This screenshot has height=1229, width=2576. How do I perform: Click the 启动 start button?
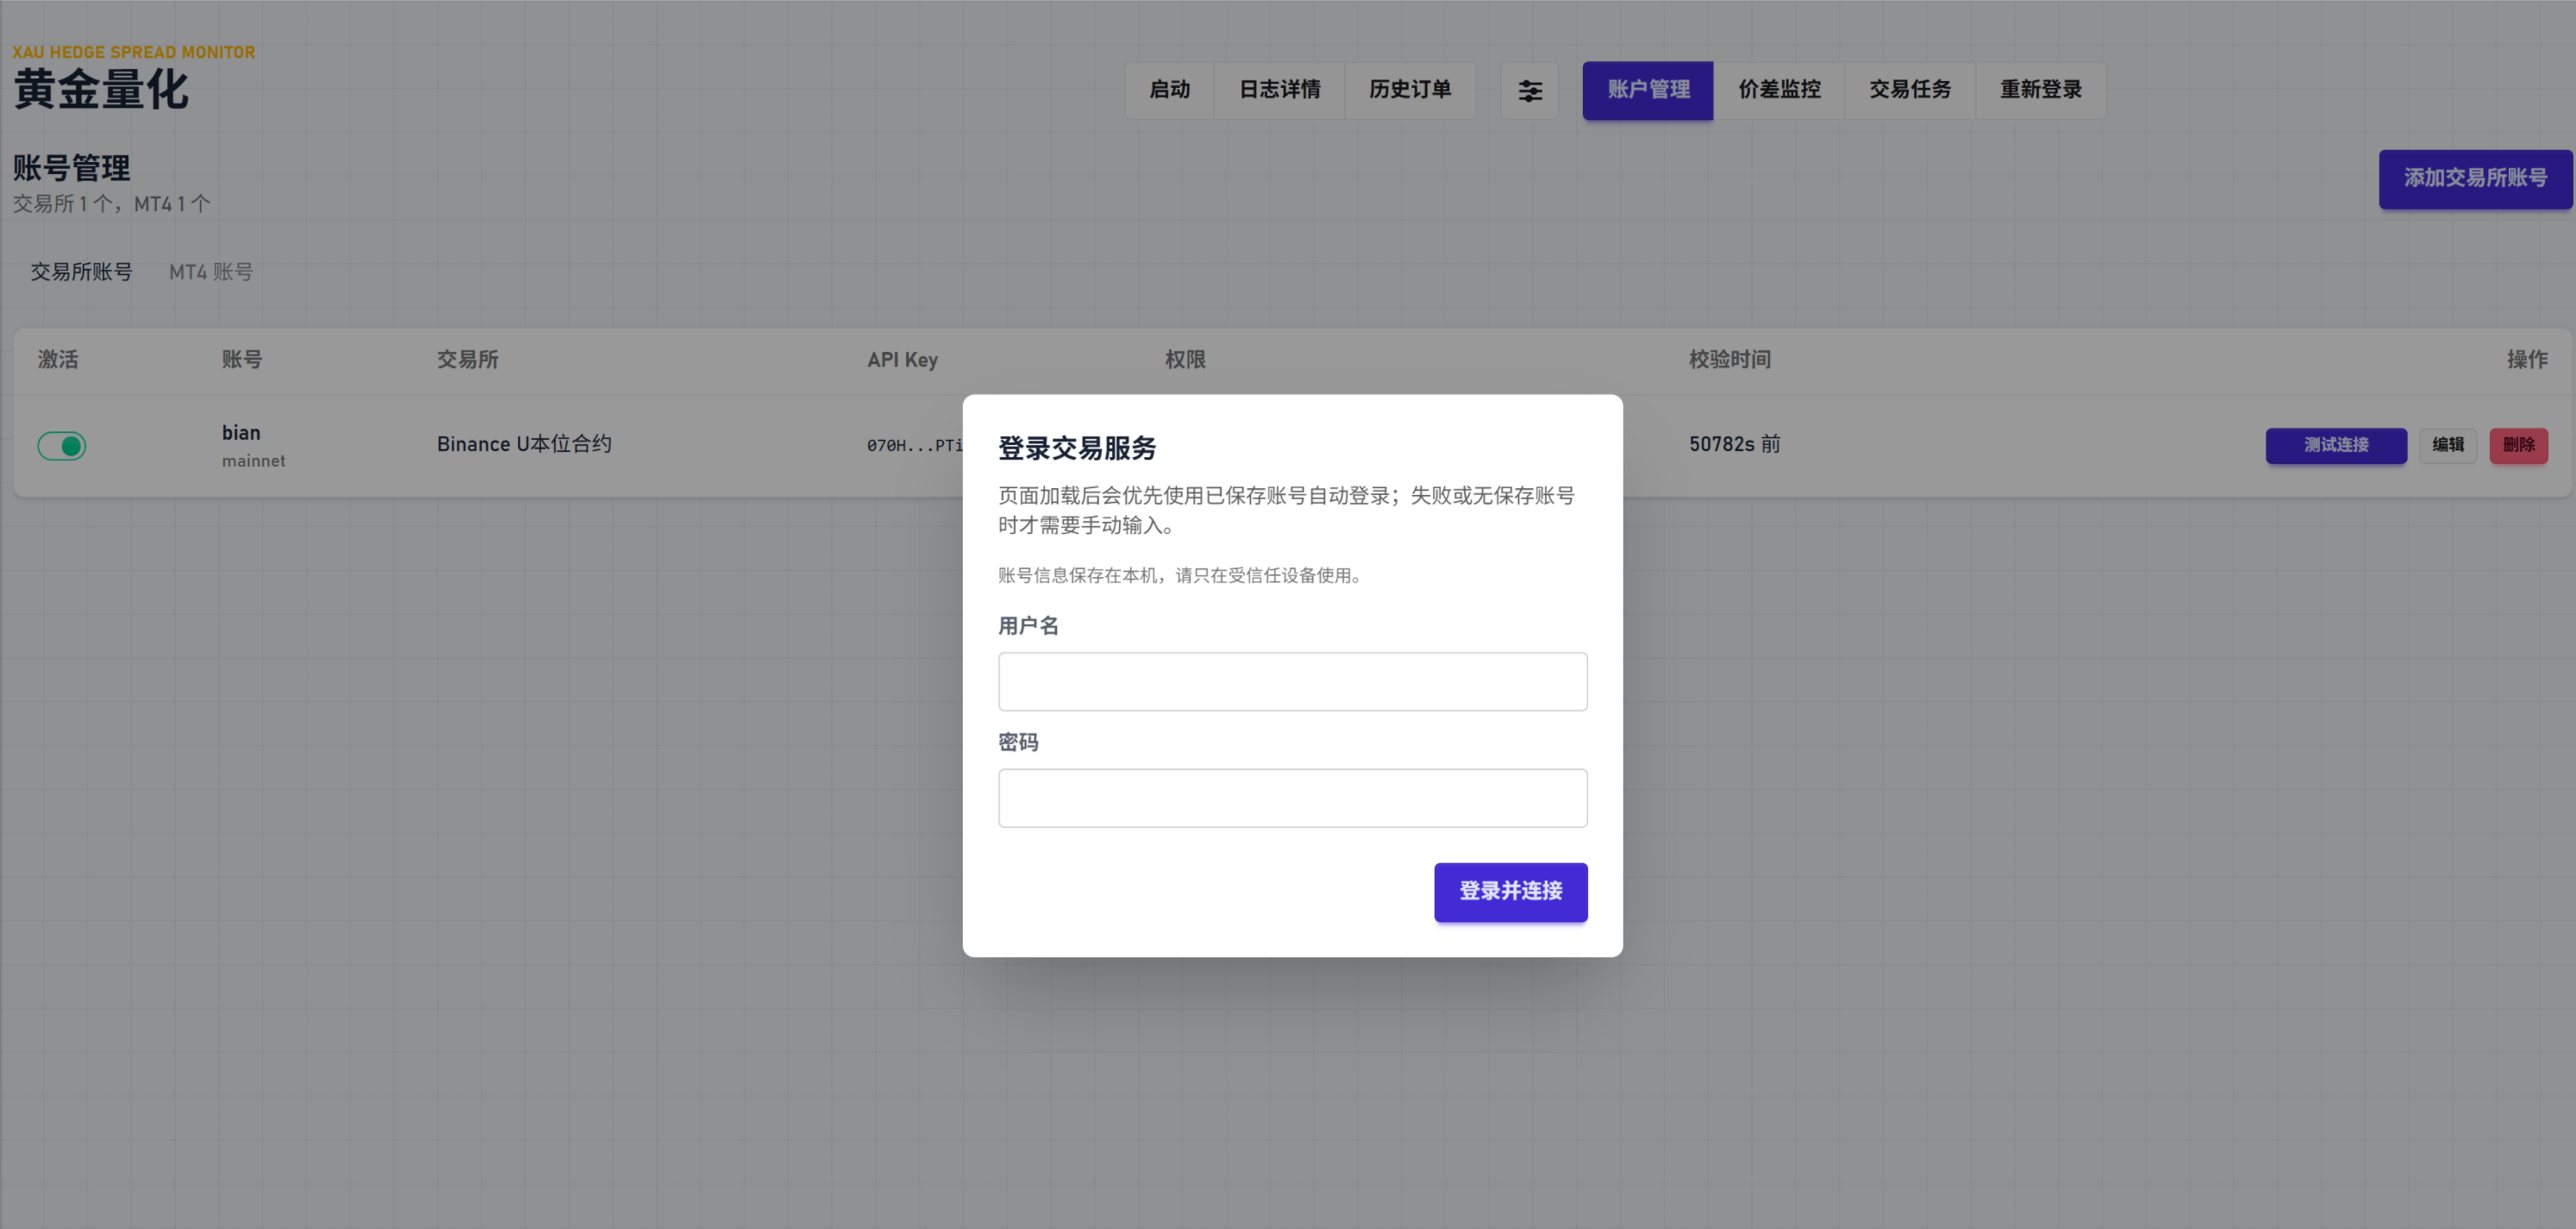[x=1169, y=91]
